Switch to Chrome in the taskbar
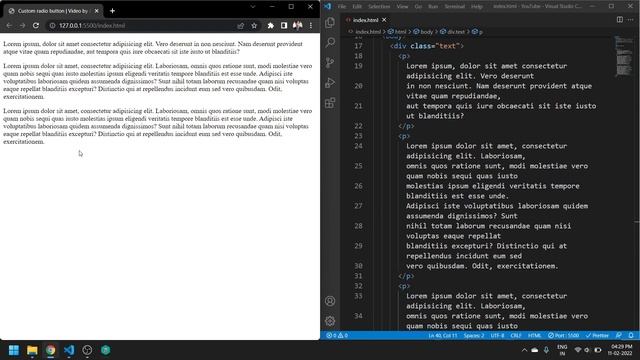The width and height of the screenshot is (640, 360). [51, 350]
